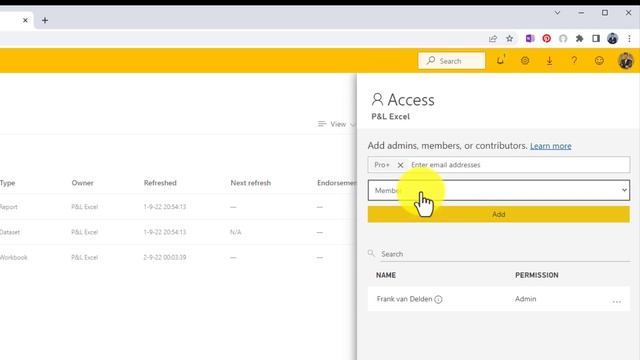Open the Chrome profile avatar
640x360 pixels.
pos(612,38)
